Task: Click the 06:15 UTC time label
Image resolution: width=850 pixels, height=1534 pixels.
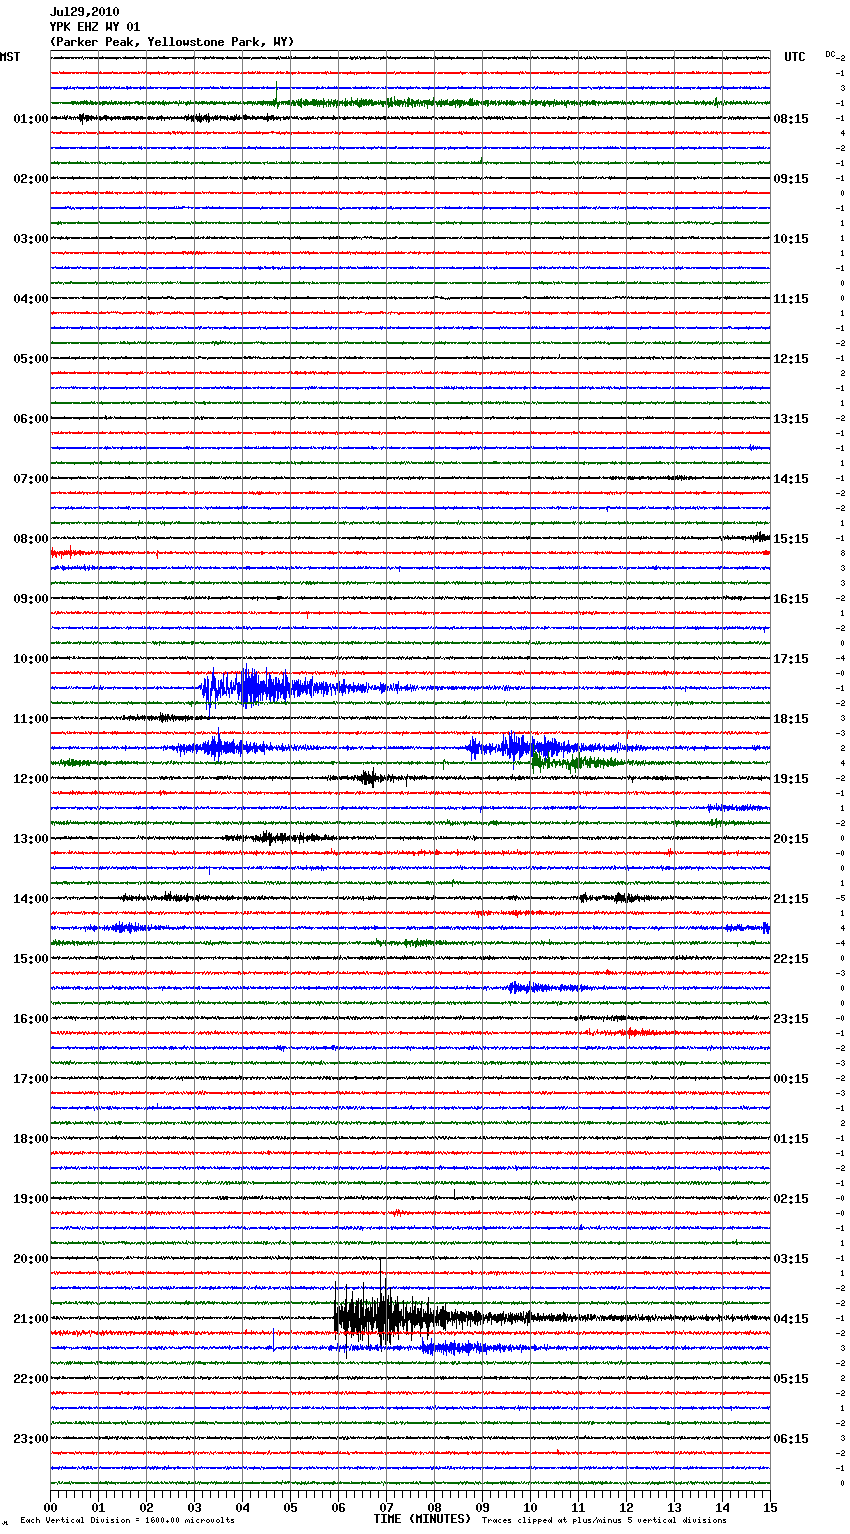Action: tap(791, 1439)
